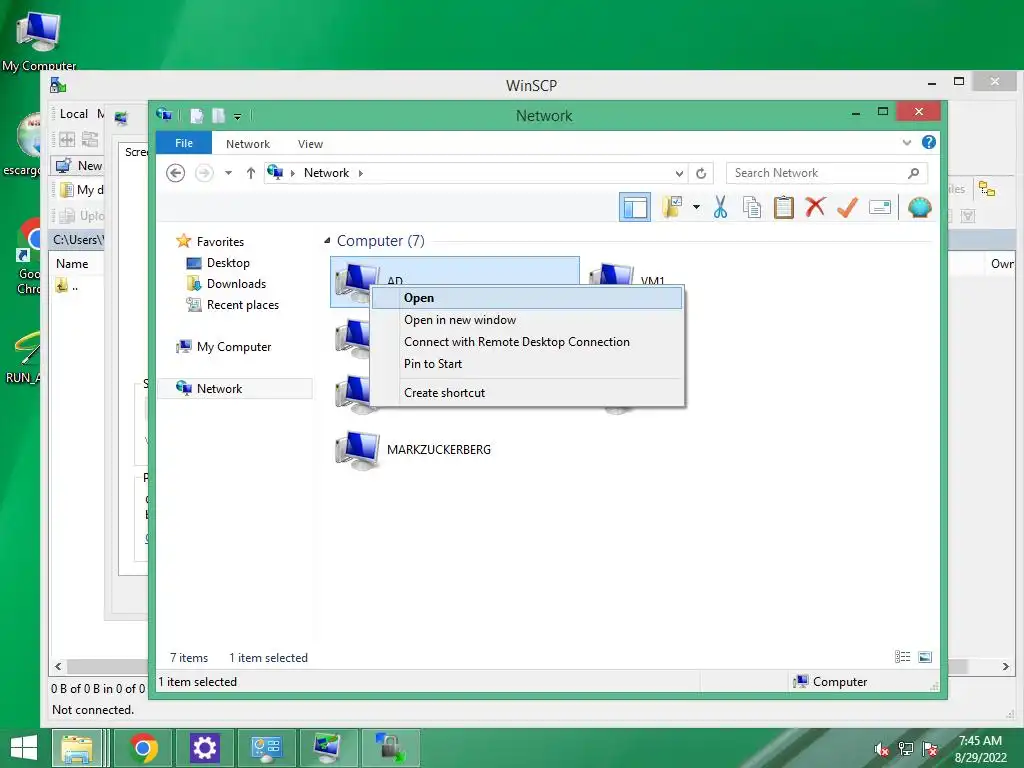Screen dimensions: 1024x768
Task: Click the Name column header in WinSCP
Action: [72, 264]
